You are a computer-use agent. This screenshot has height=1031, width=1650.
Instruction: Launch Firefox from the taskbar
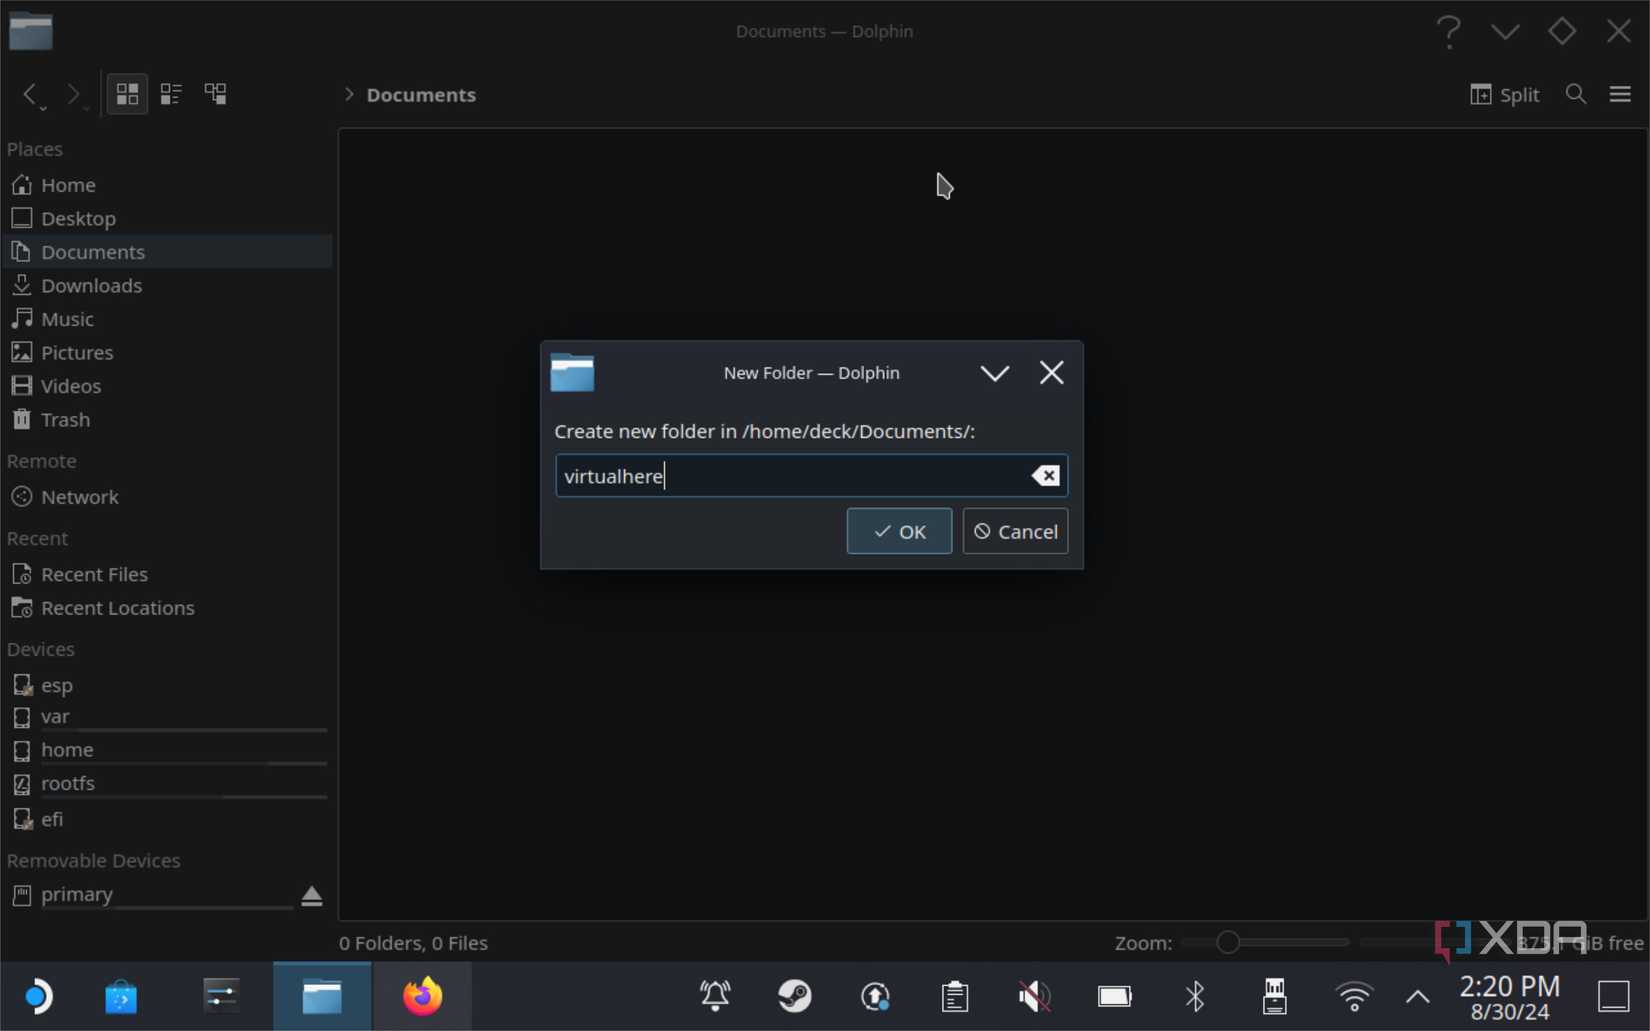point(421,996)
